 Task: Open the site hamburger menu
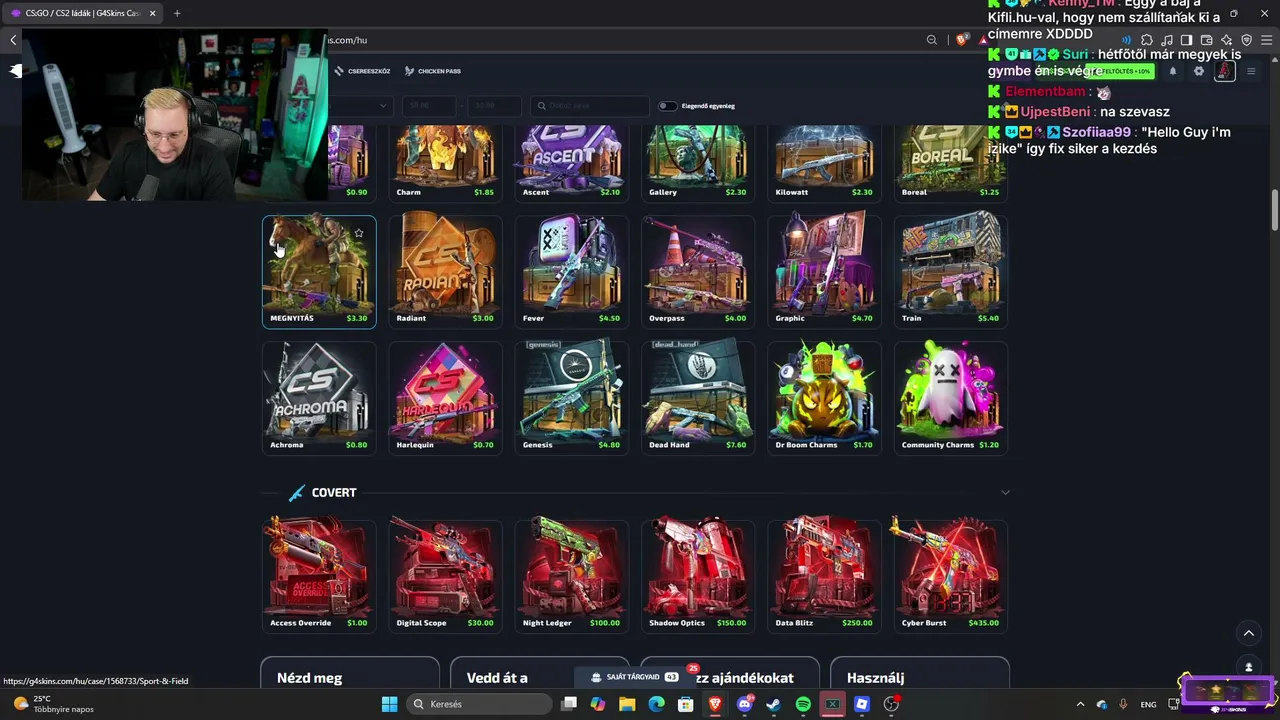pos(1250,71)
